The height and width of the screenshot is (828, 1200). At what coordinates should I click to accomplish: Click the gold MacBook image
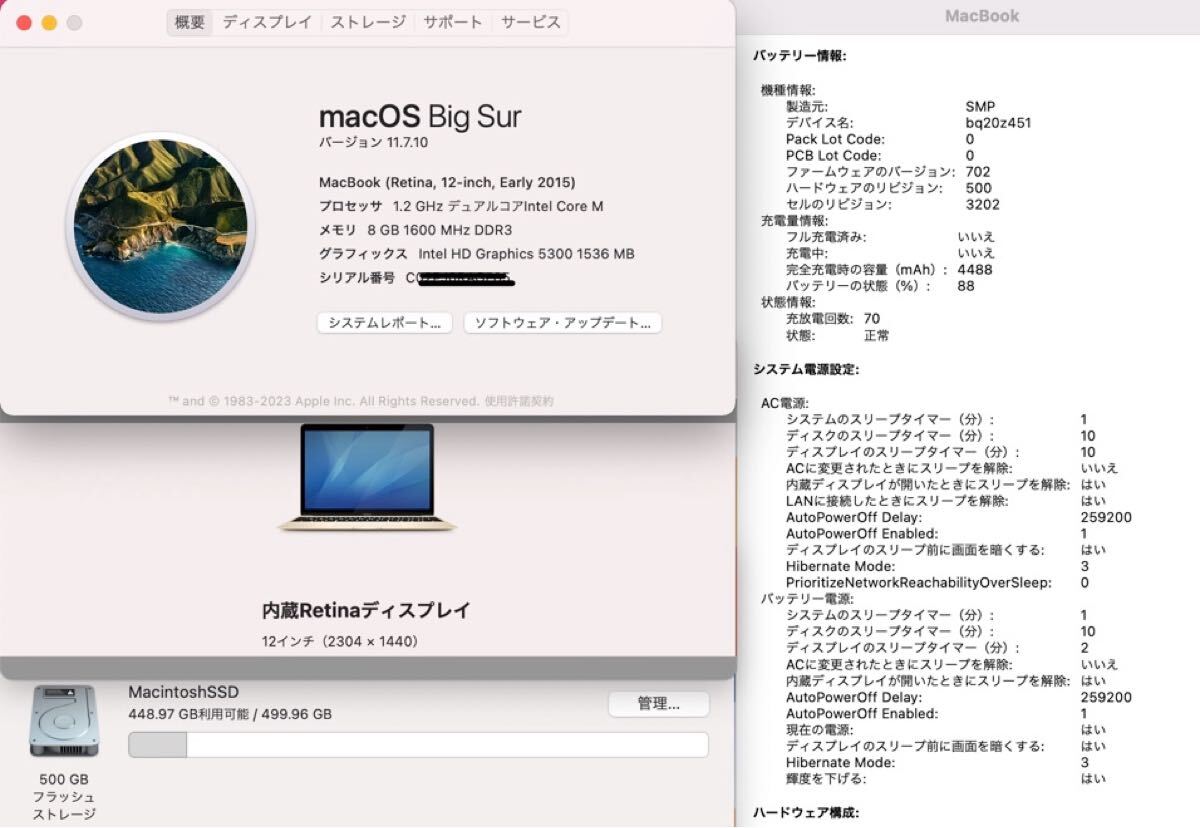point(367,477)
